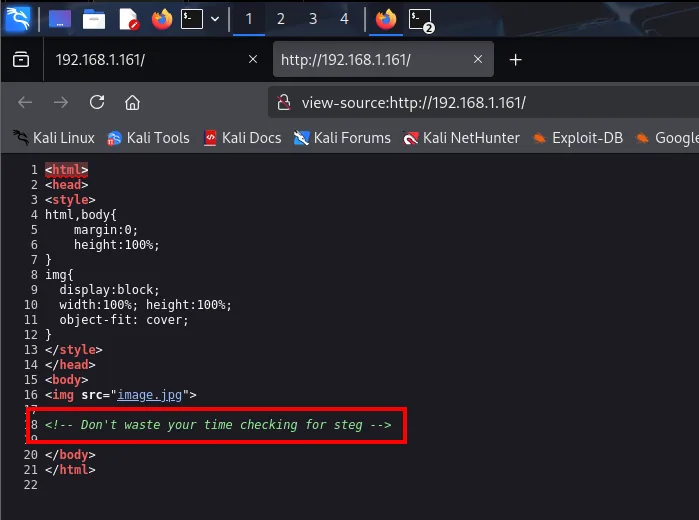This screenshot has height=520, width=699.
Task: Click the html,body{ selector line
Action: 81,215
